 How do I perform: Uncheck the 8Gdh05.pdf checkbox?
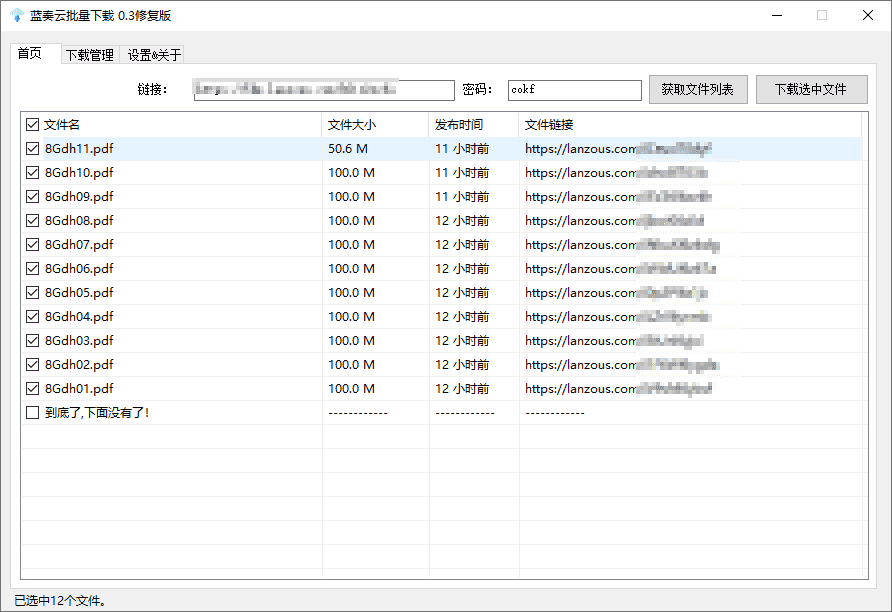pos(33,293)
